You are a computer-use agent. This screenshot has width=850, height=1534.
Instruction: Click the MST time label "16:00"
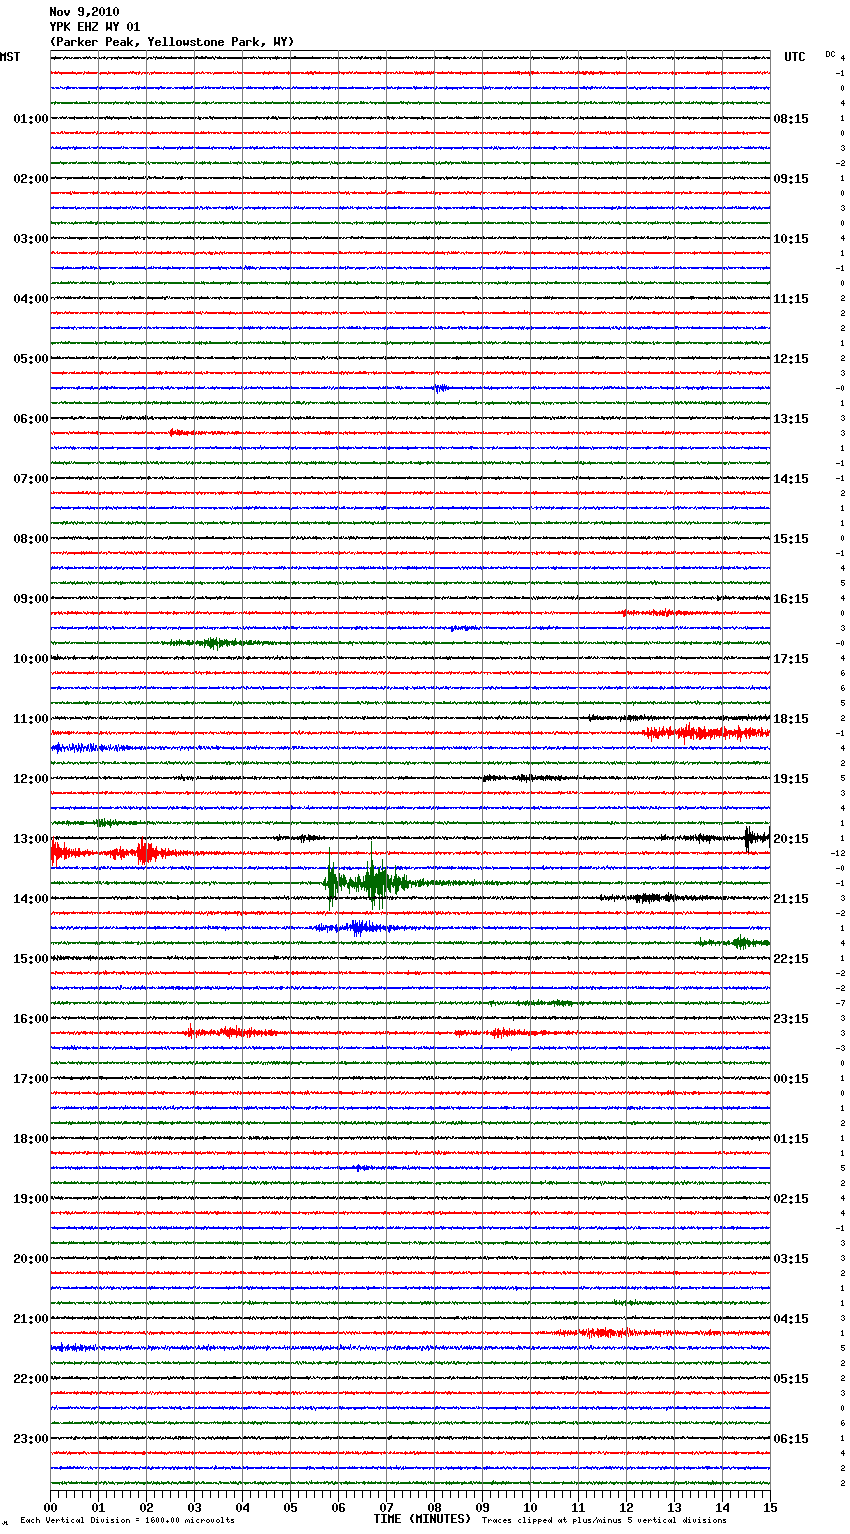click(31, 1019)
